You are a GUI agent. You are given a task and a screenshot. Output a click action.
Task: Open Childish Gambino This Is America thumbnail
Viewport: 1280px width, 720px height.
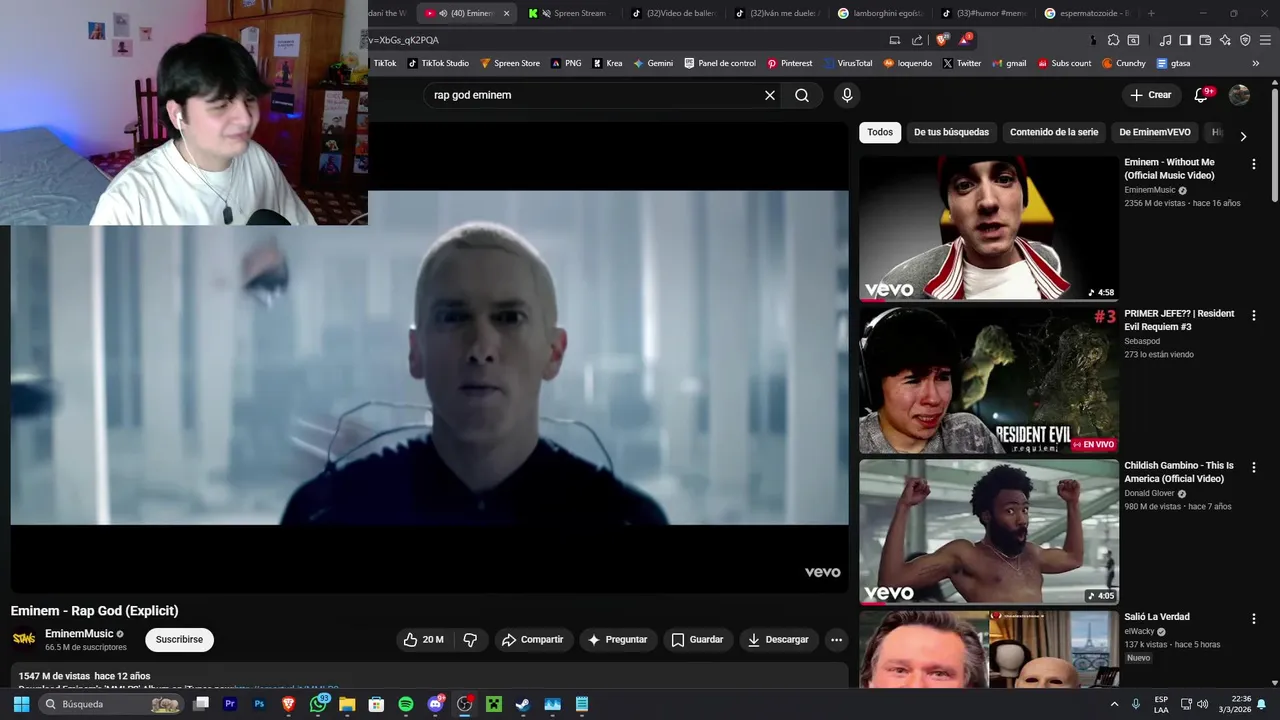[x=989, y=532]
